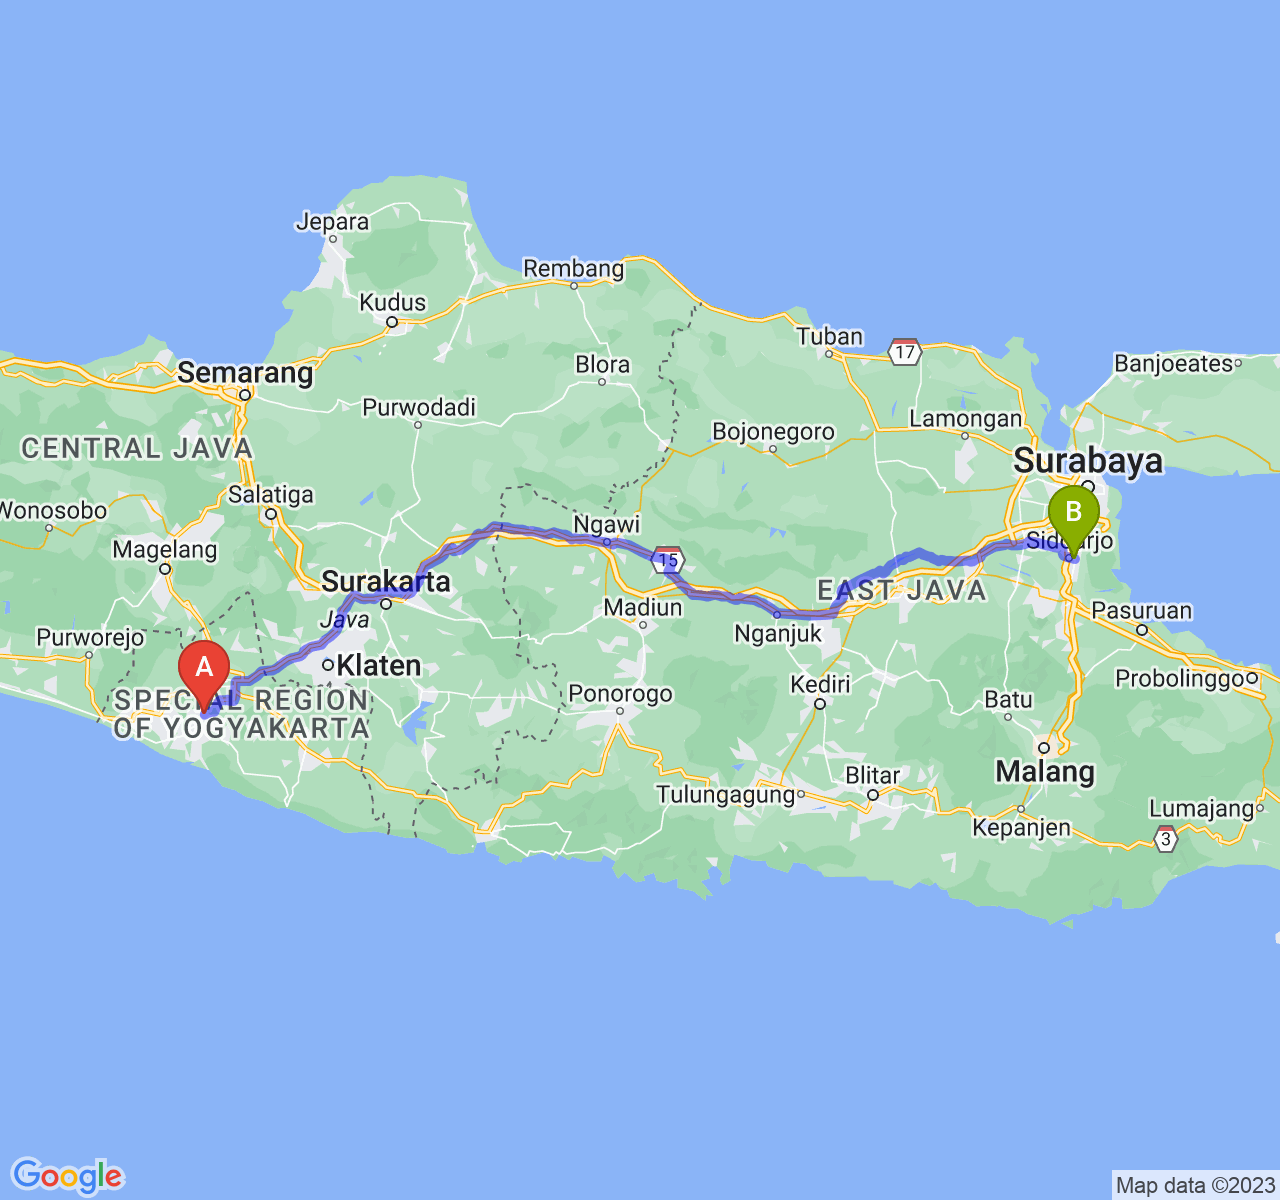Click the Kudus town label
This screenshot has width=1280, height=1200.
click(392, 303)
